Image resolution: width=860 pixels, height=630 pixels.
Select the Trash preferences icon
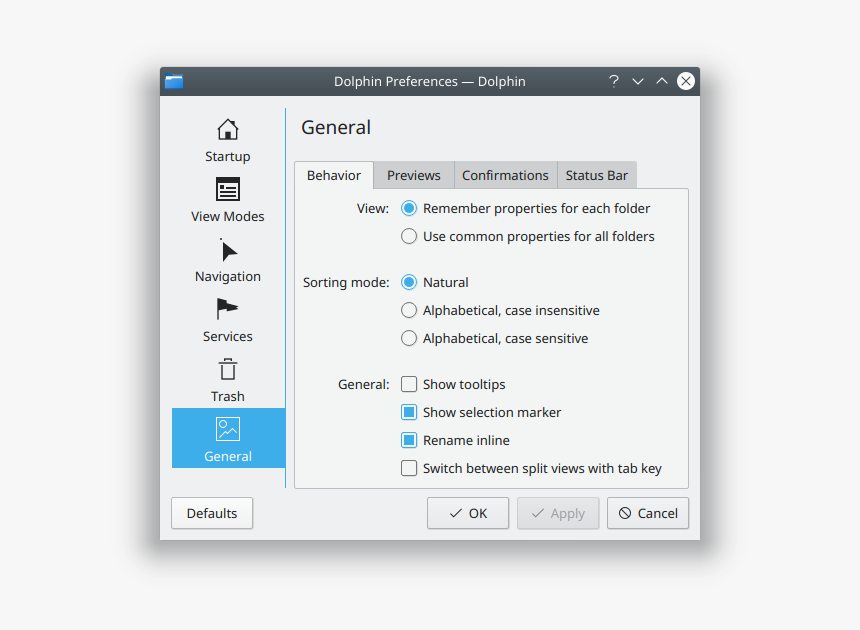pos(227,380)
